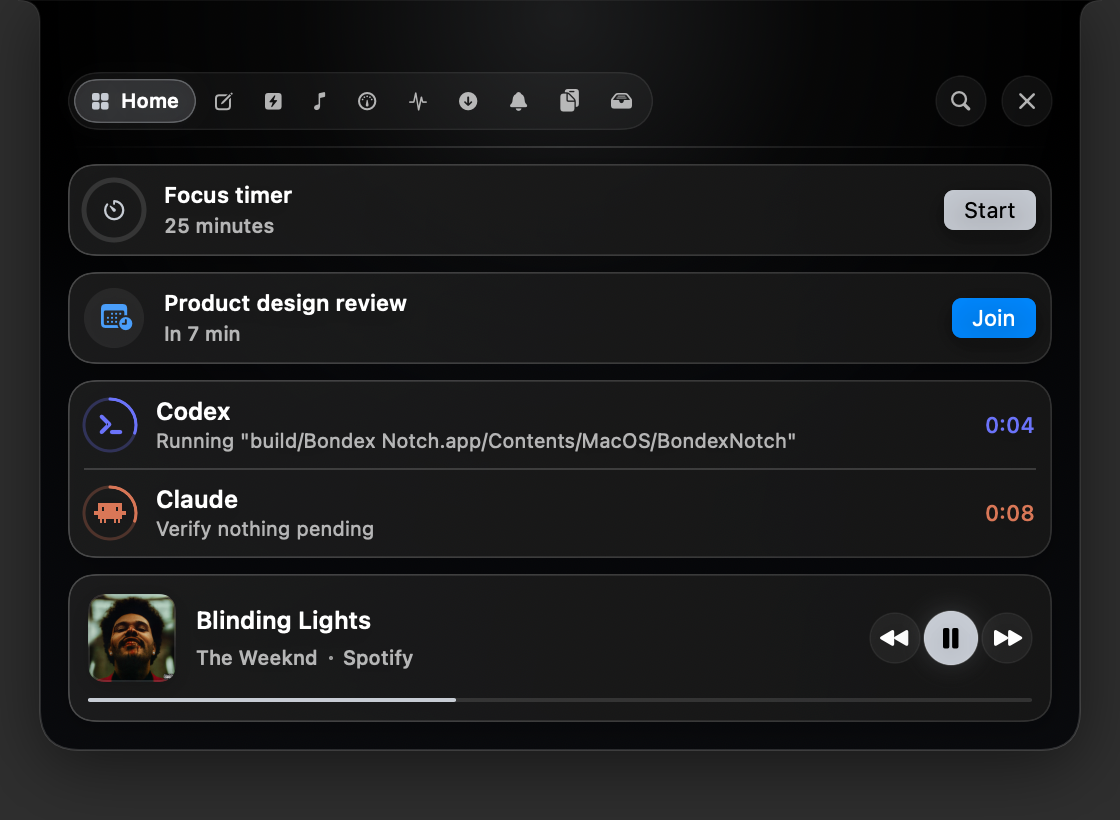This screenshot has height=820, width=1120.
Task: Skip to the next track
Action: click(1007, 638)
